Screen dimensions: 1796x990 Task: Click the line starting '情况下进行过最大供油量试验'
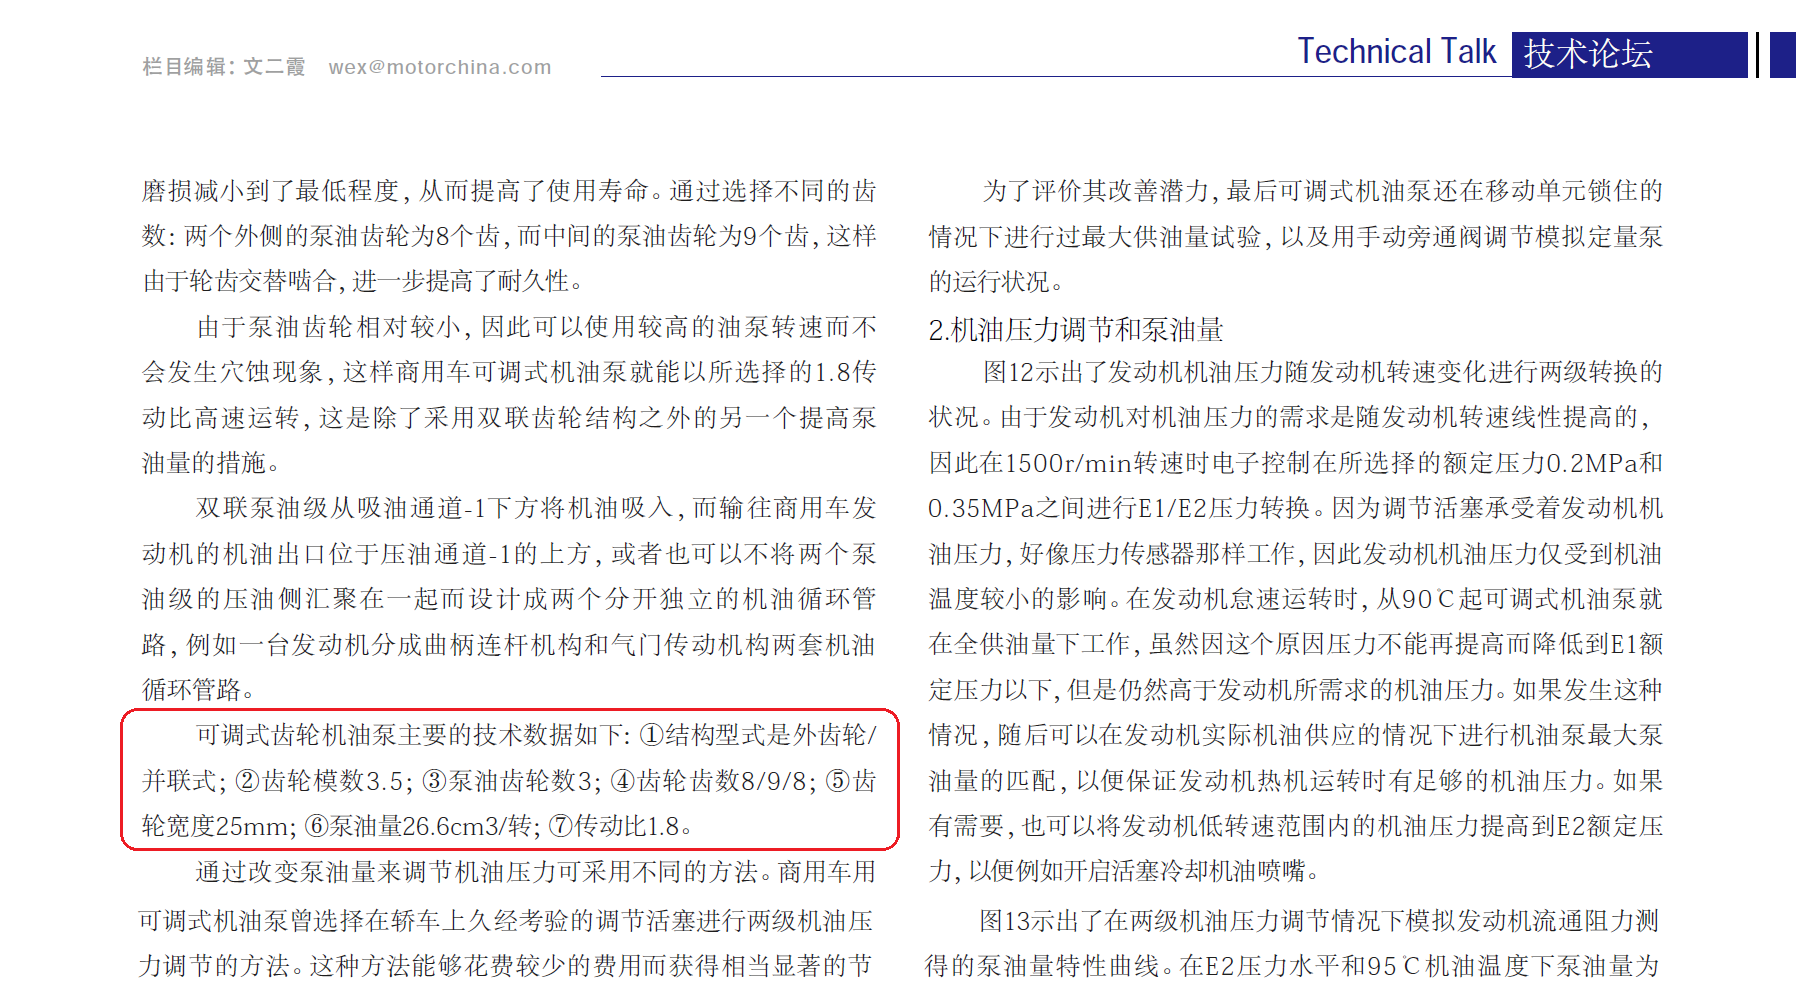pos(1296,236)
